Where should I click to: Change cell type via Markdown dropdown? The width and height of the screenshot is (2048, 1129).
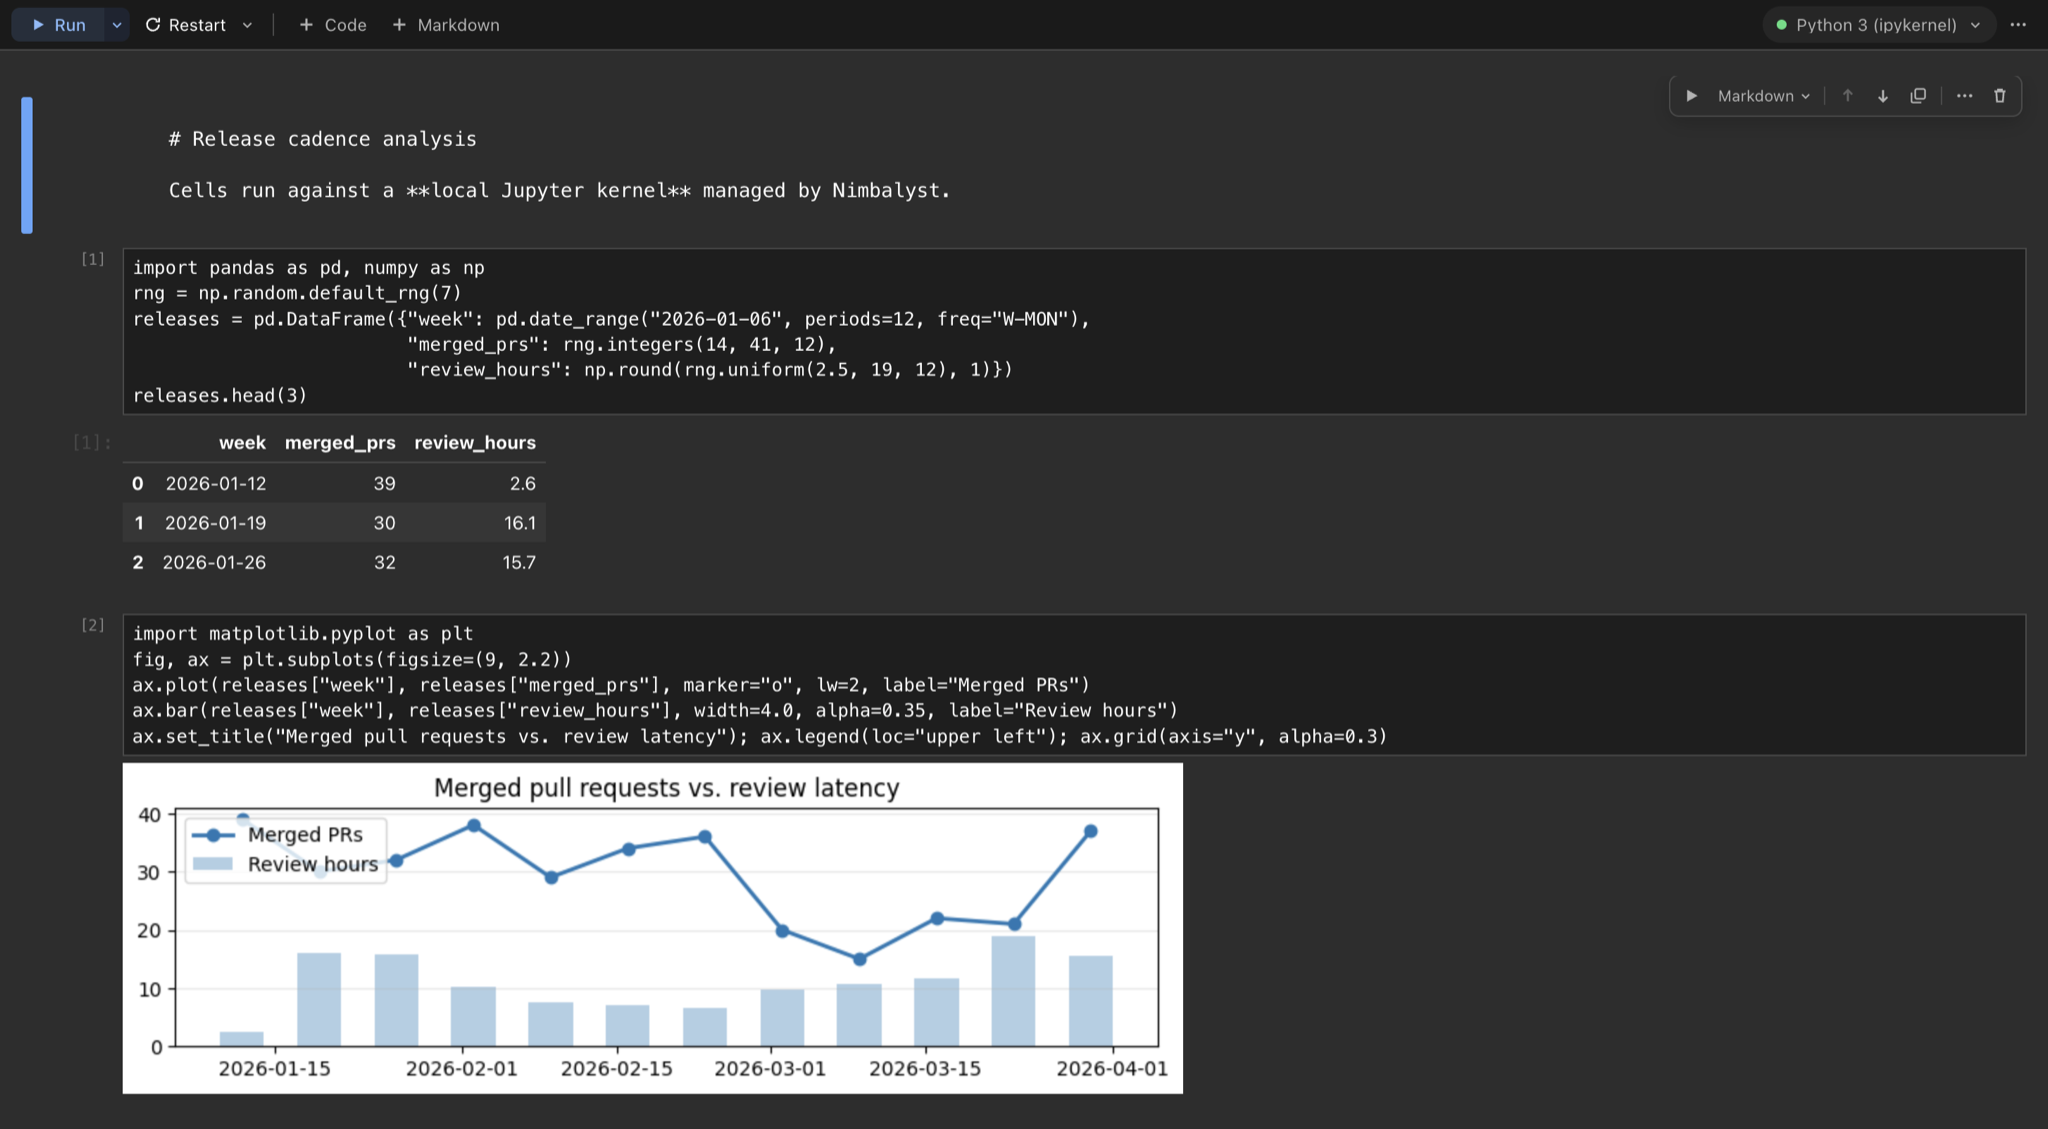click(x=1764, y=96)
